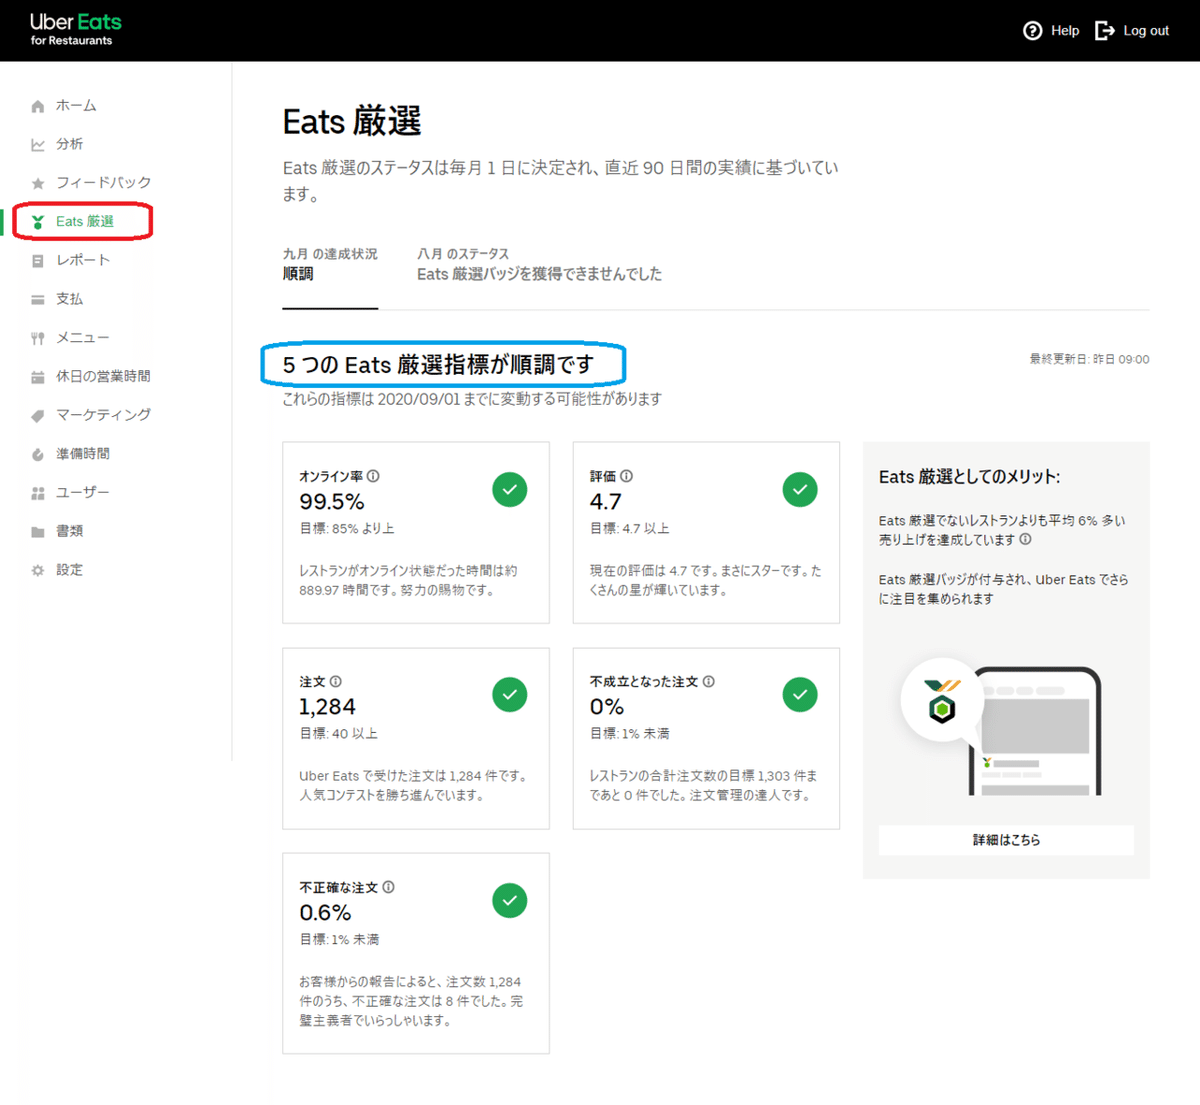Open the 準備時間 preparation time icon
The image size is (1200, 1105).
(37, 453)
